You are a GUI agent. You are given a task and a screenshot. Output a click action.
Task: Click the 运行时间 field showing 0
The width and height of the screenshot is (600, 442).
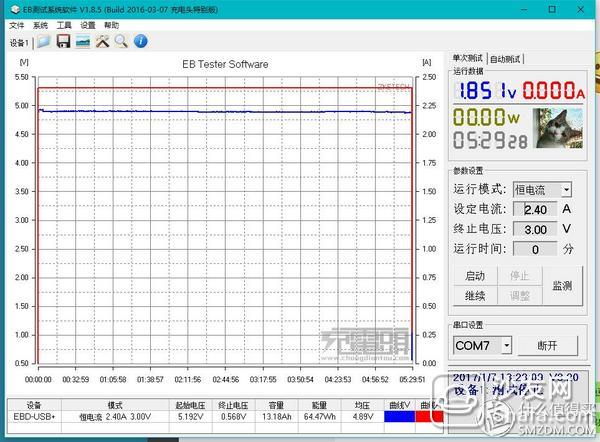point(535,250)
